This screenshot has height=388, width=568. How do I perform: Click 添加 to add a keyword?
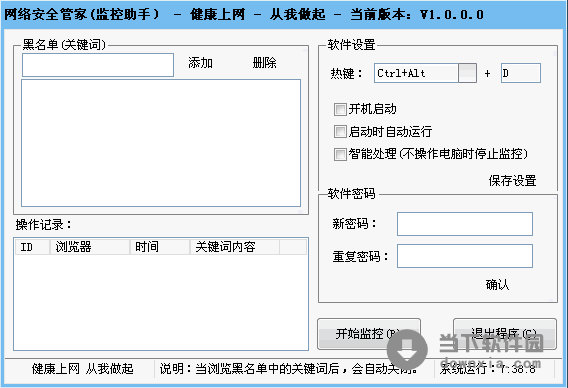(200, 63)
